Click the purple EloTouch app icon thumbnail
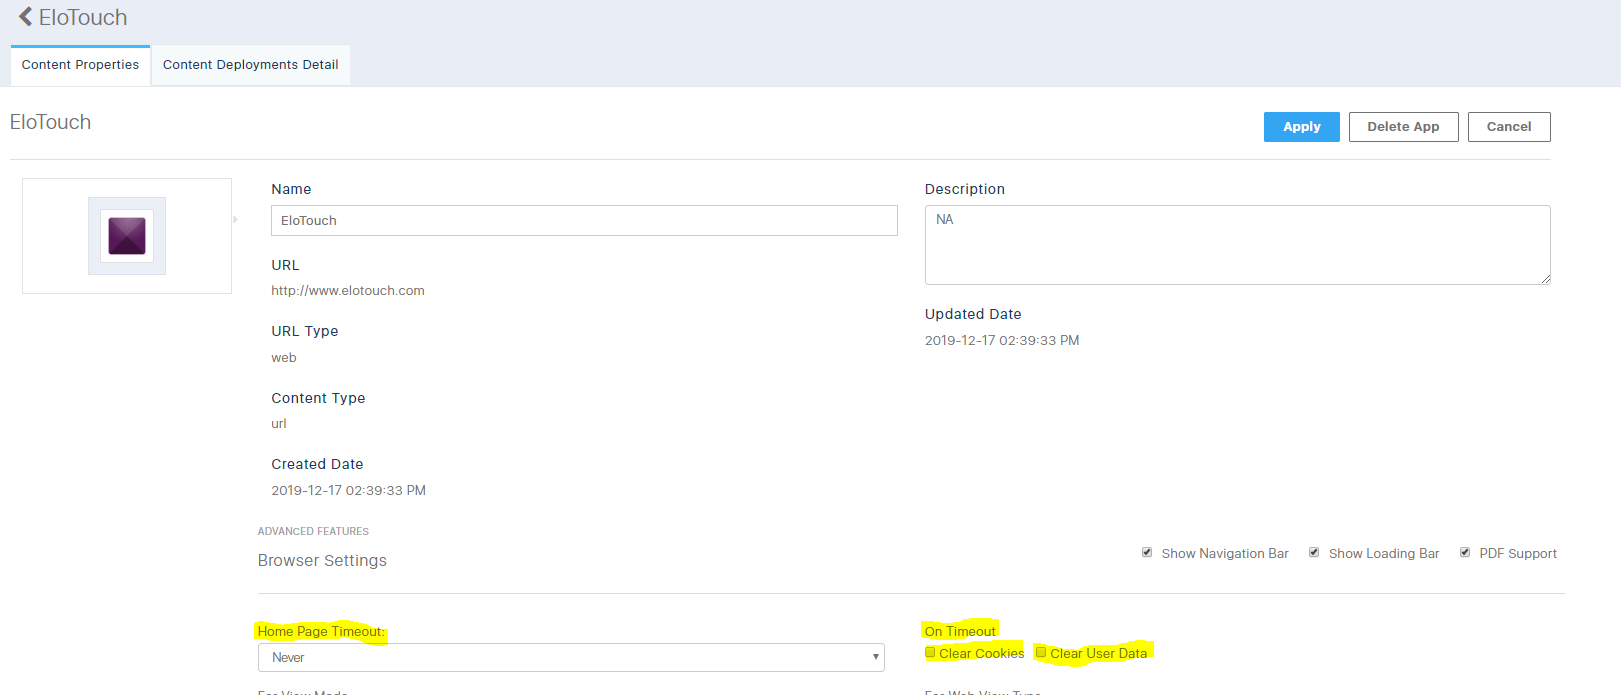 pyautogui.click(x=127, y=236)
